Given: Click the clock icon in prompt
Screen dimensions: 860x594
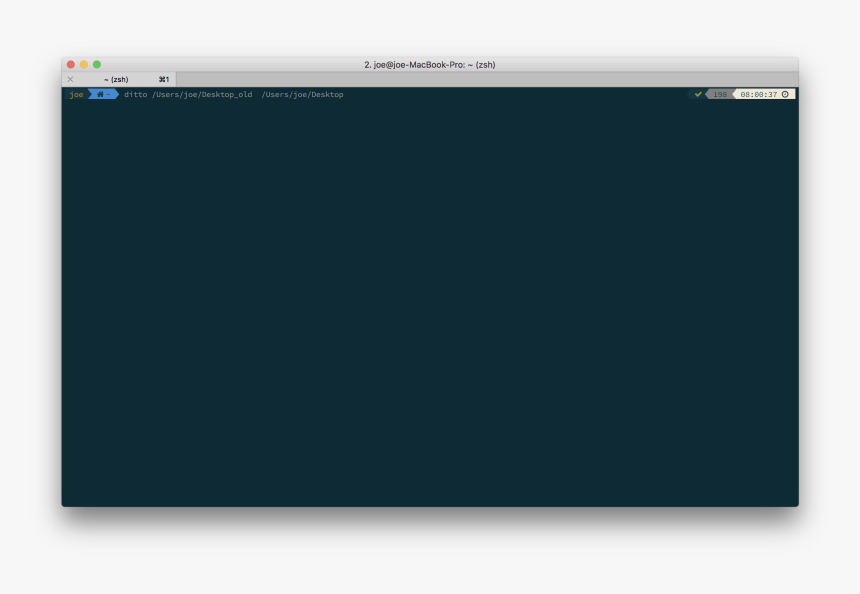Looking at the screenshot, I should click(x=785, y=94).
